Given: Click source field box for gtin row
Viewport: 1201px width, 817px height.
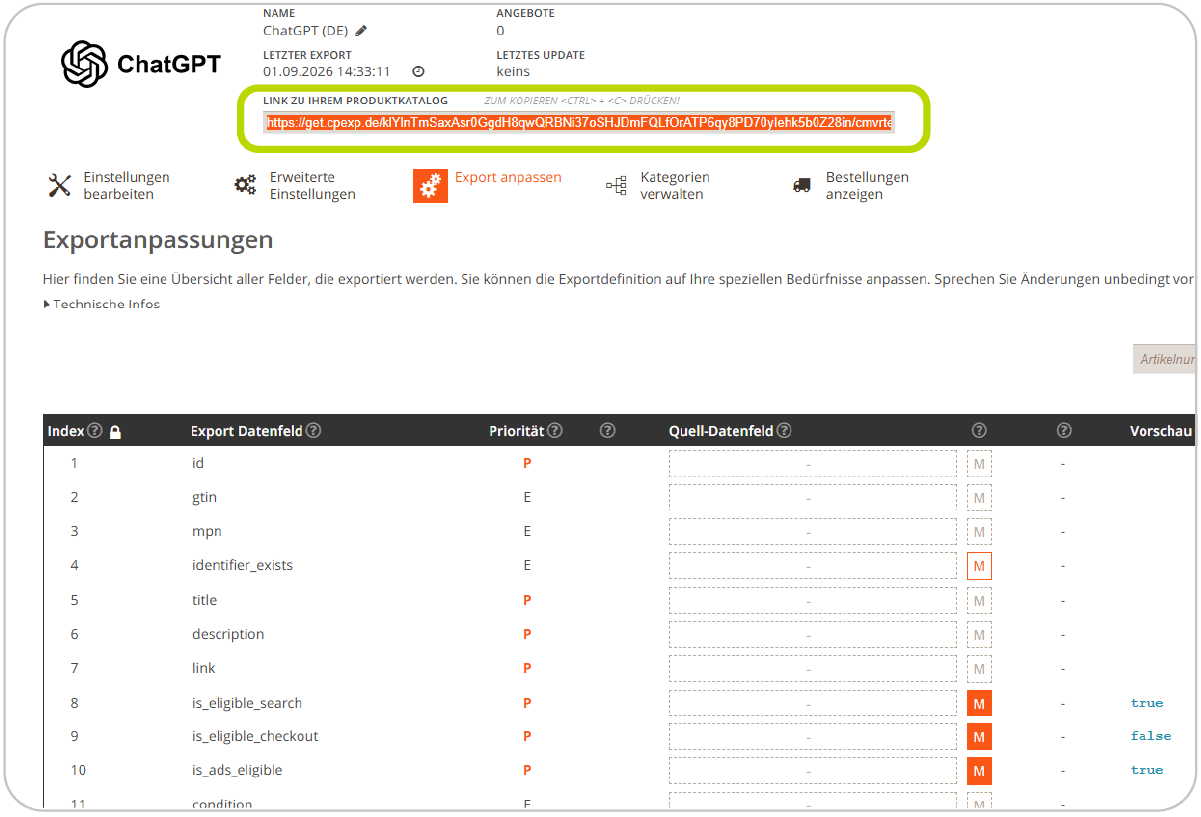Looking at the screenshot, I should point(813,498).
